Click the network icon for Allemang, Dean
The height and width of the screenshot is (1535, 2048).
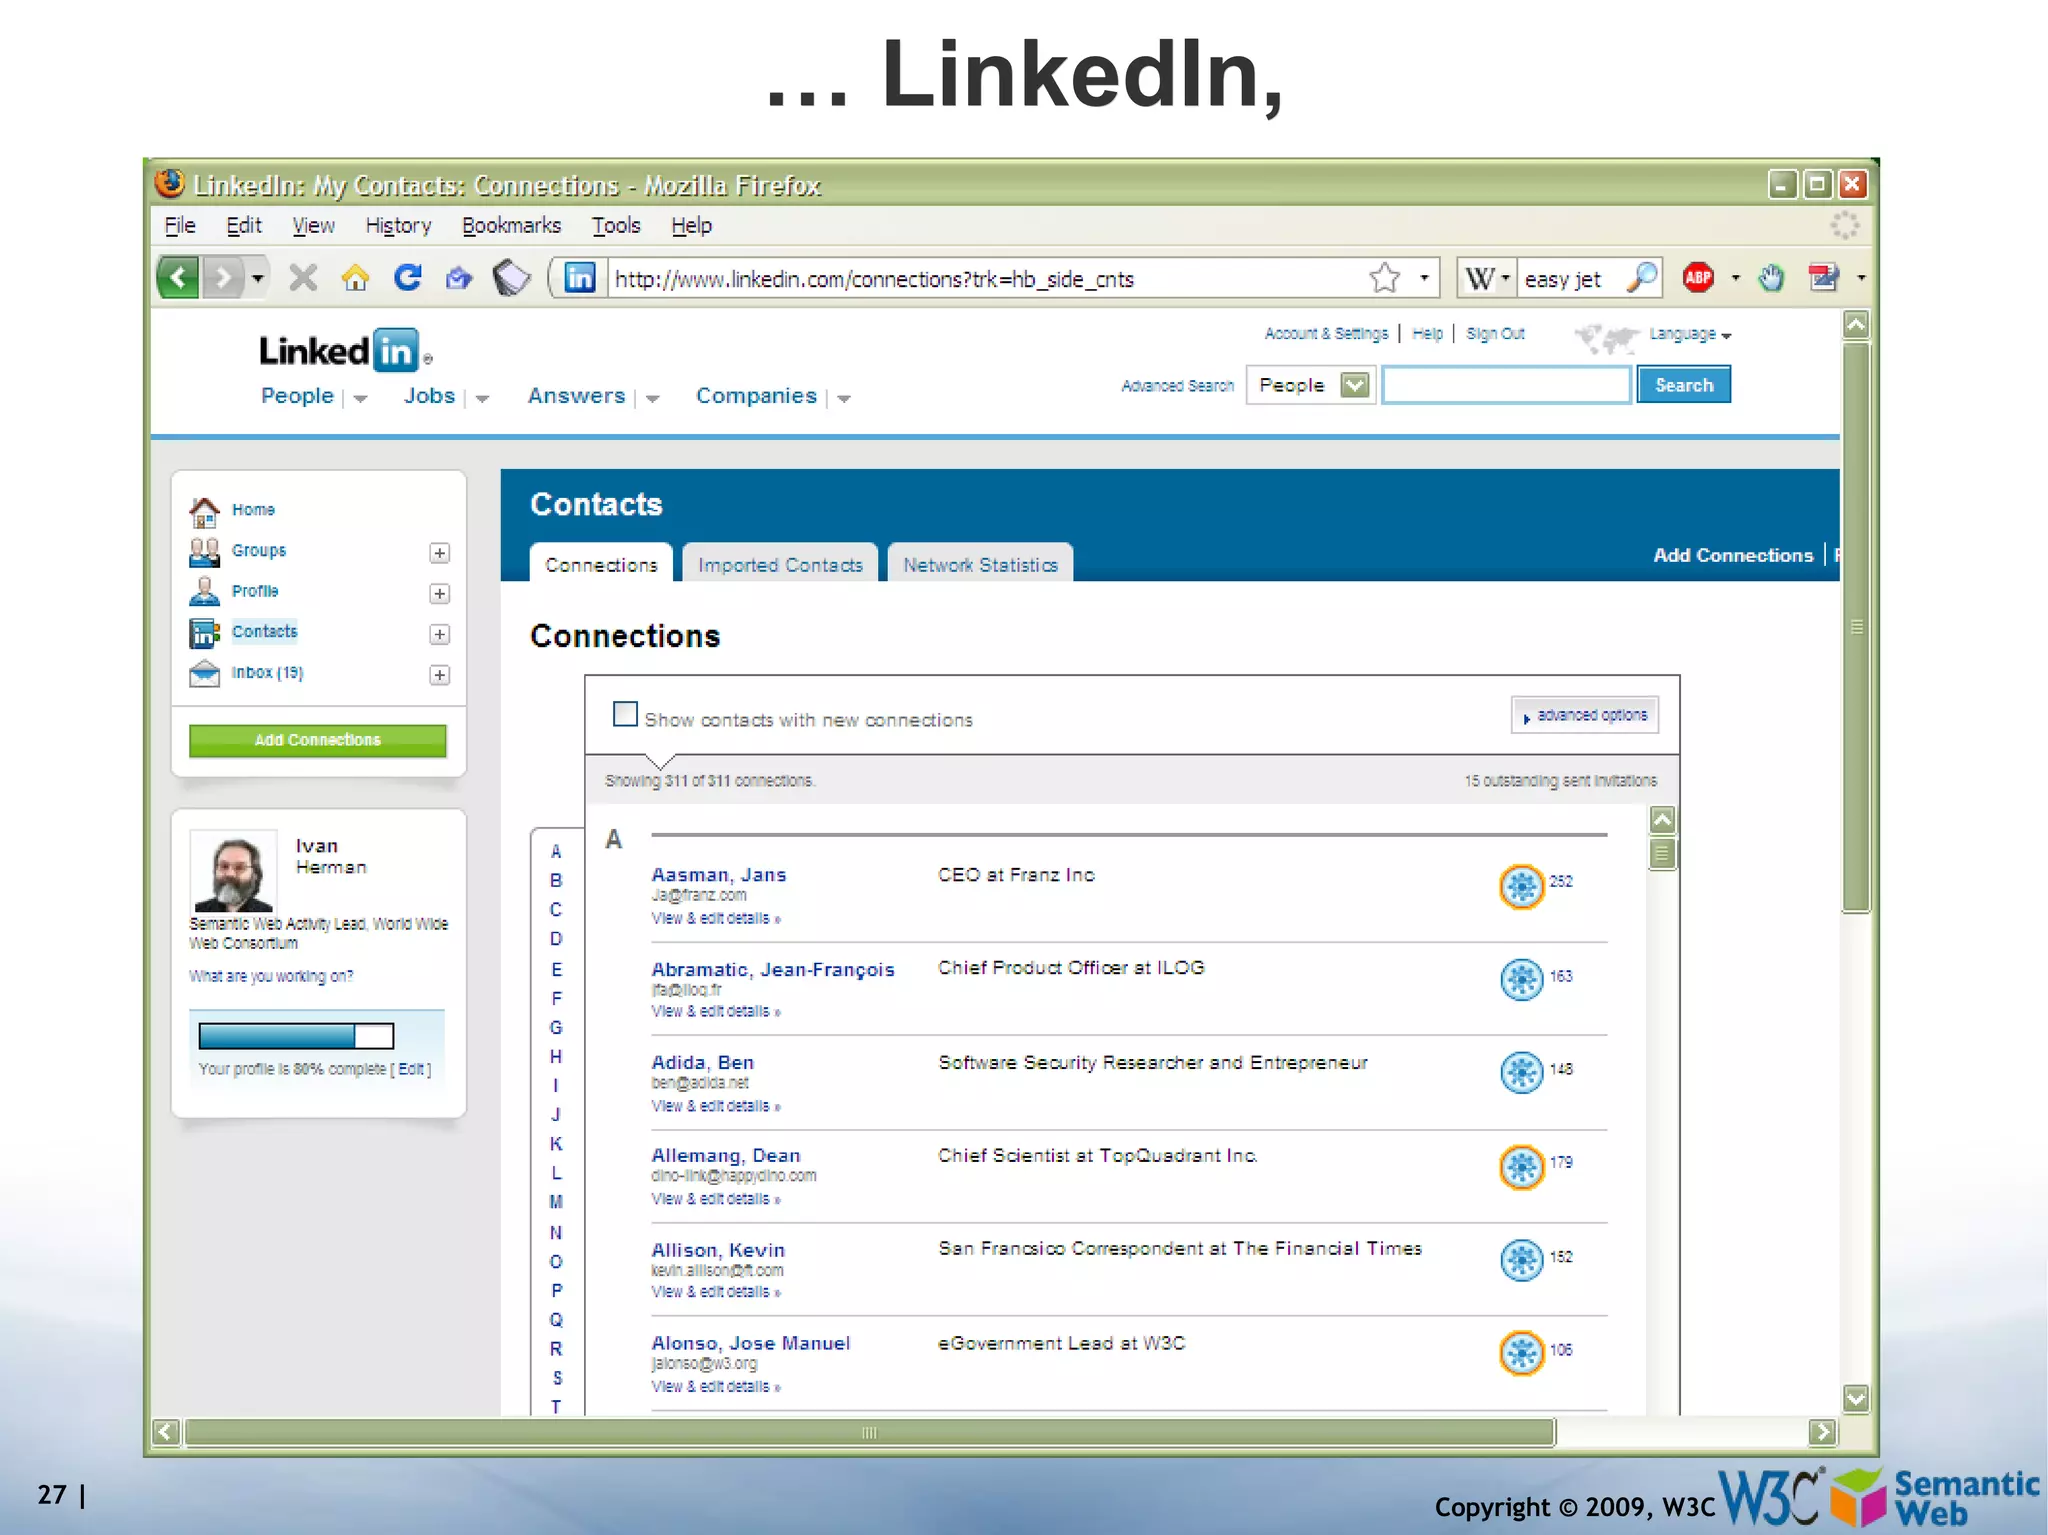tap(1522, 1166)
